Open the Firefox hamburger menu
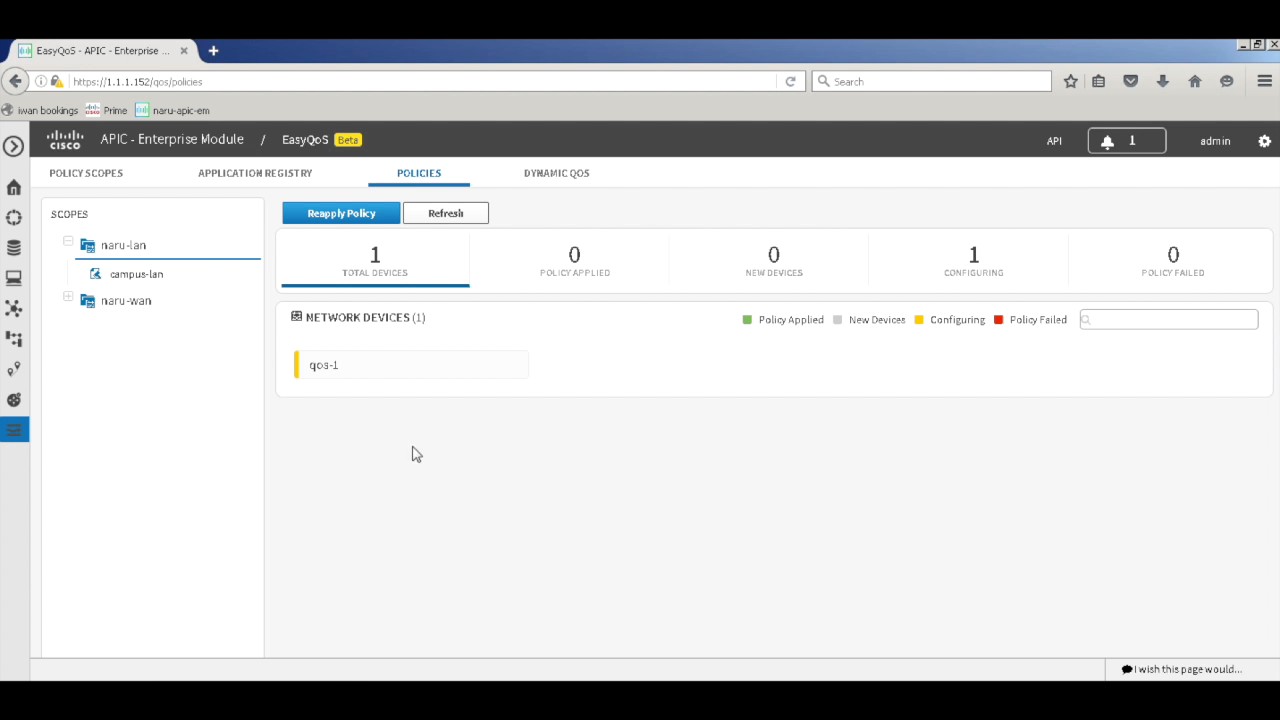The width and height of the screenshot is (1280, 720). 1265,81
